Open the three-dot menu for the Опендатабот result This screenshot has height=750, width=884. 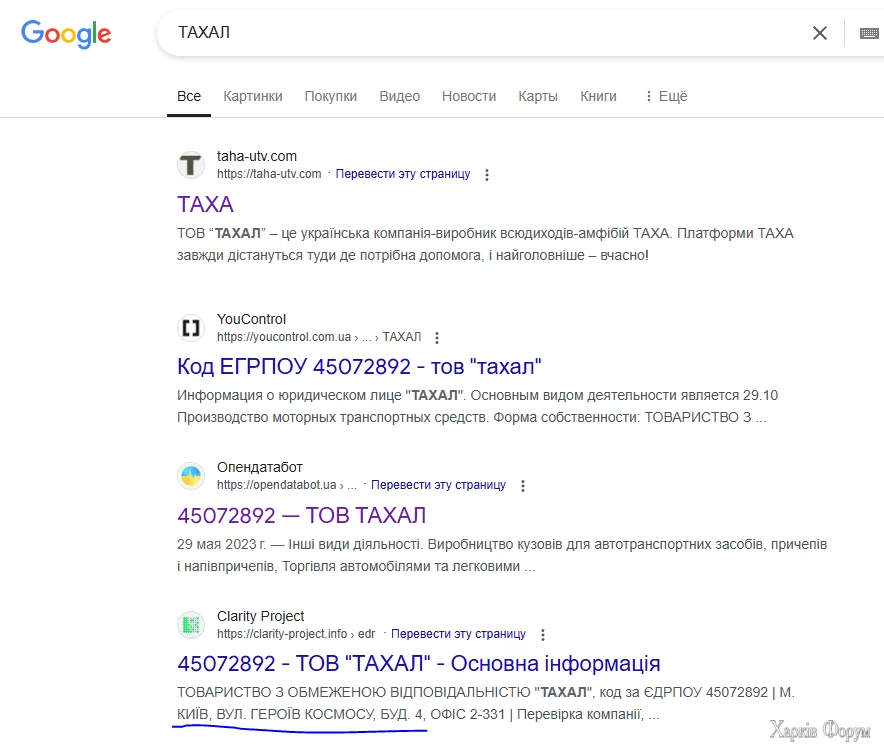pos(523,485)
